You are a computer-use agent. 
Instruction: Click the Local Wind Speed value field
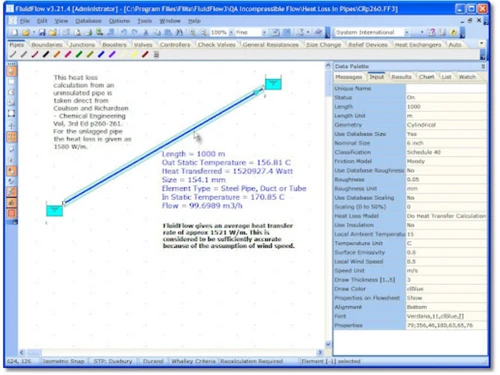tap(446, 262)
